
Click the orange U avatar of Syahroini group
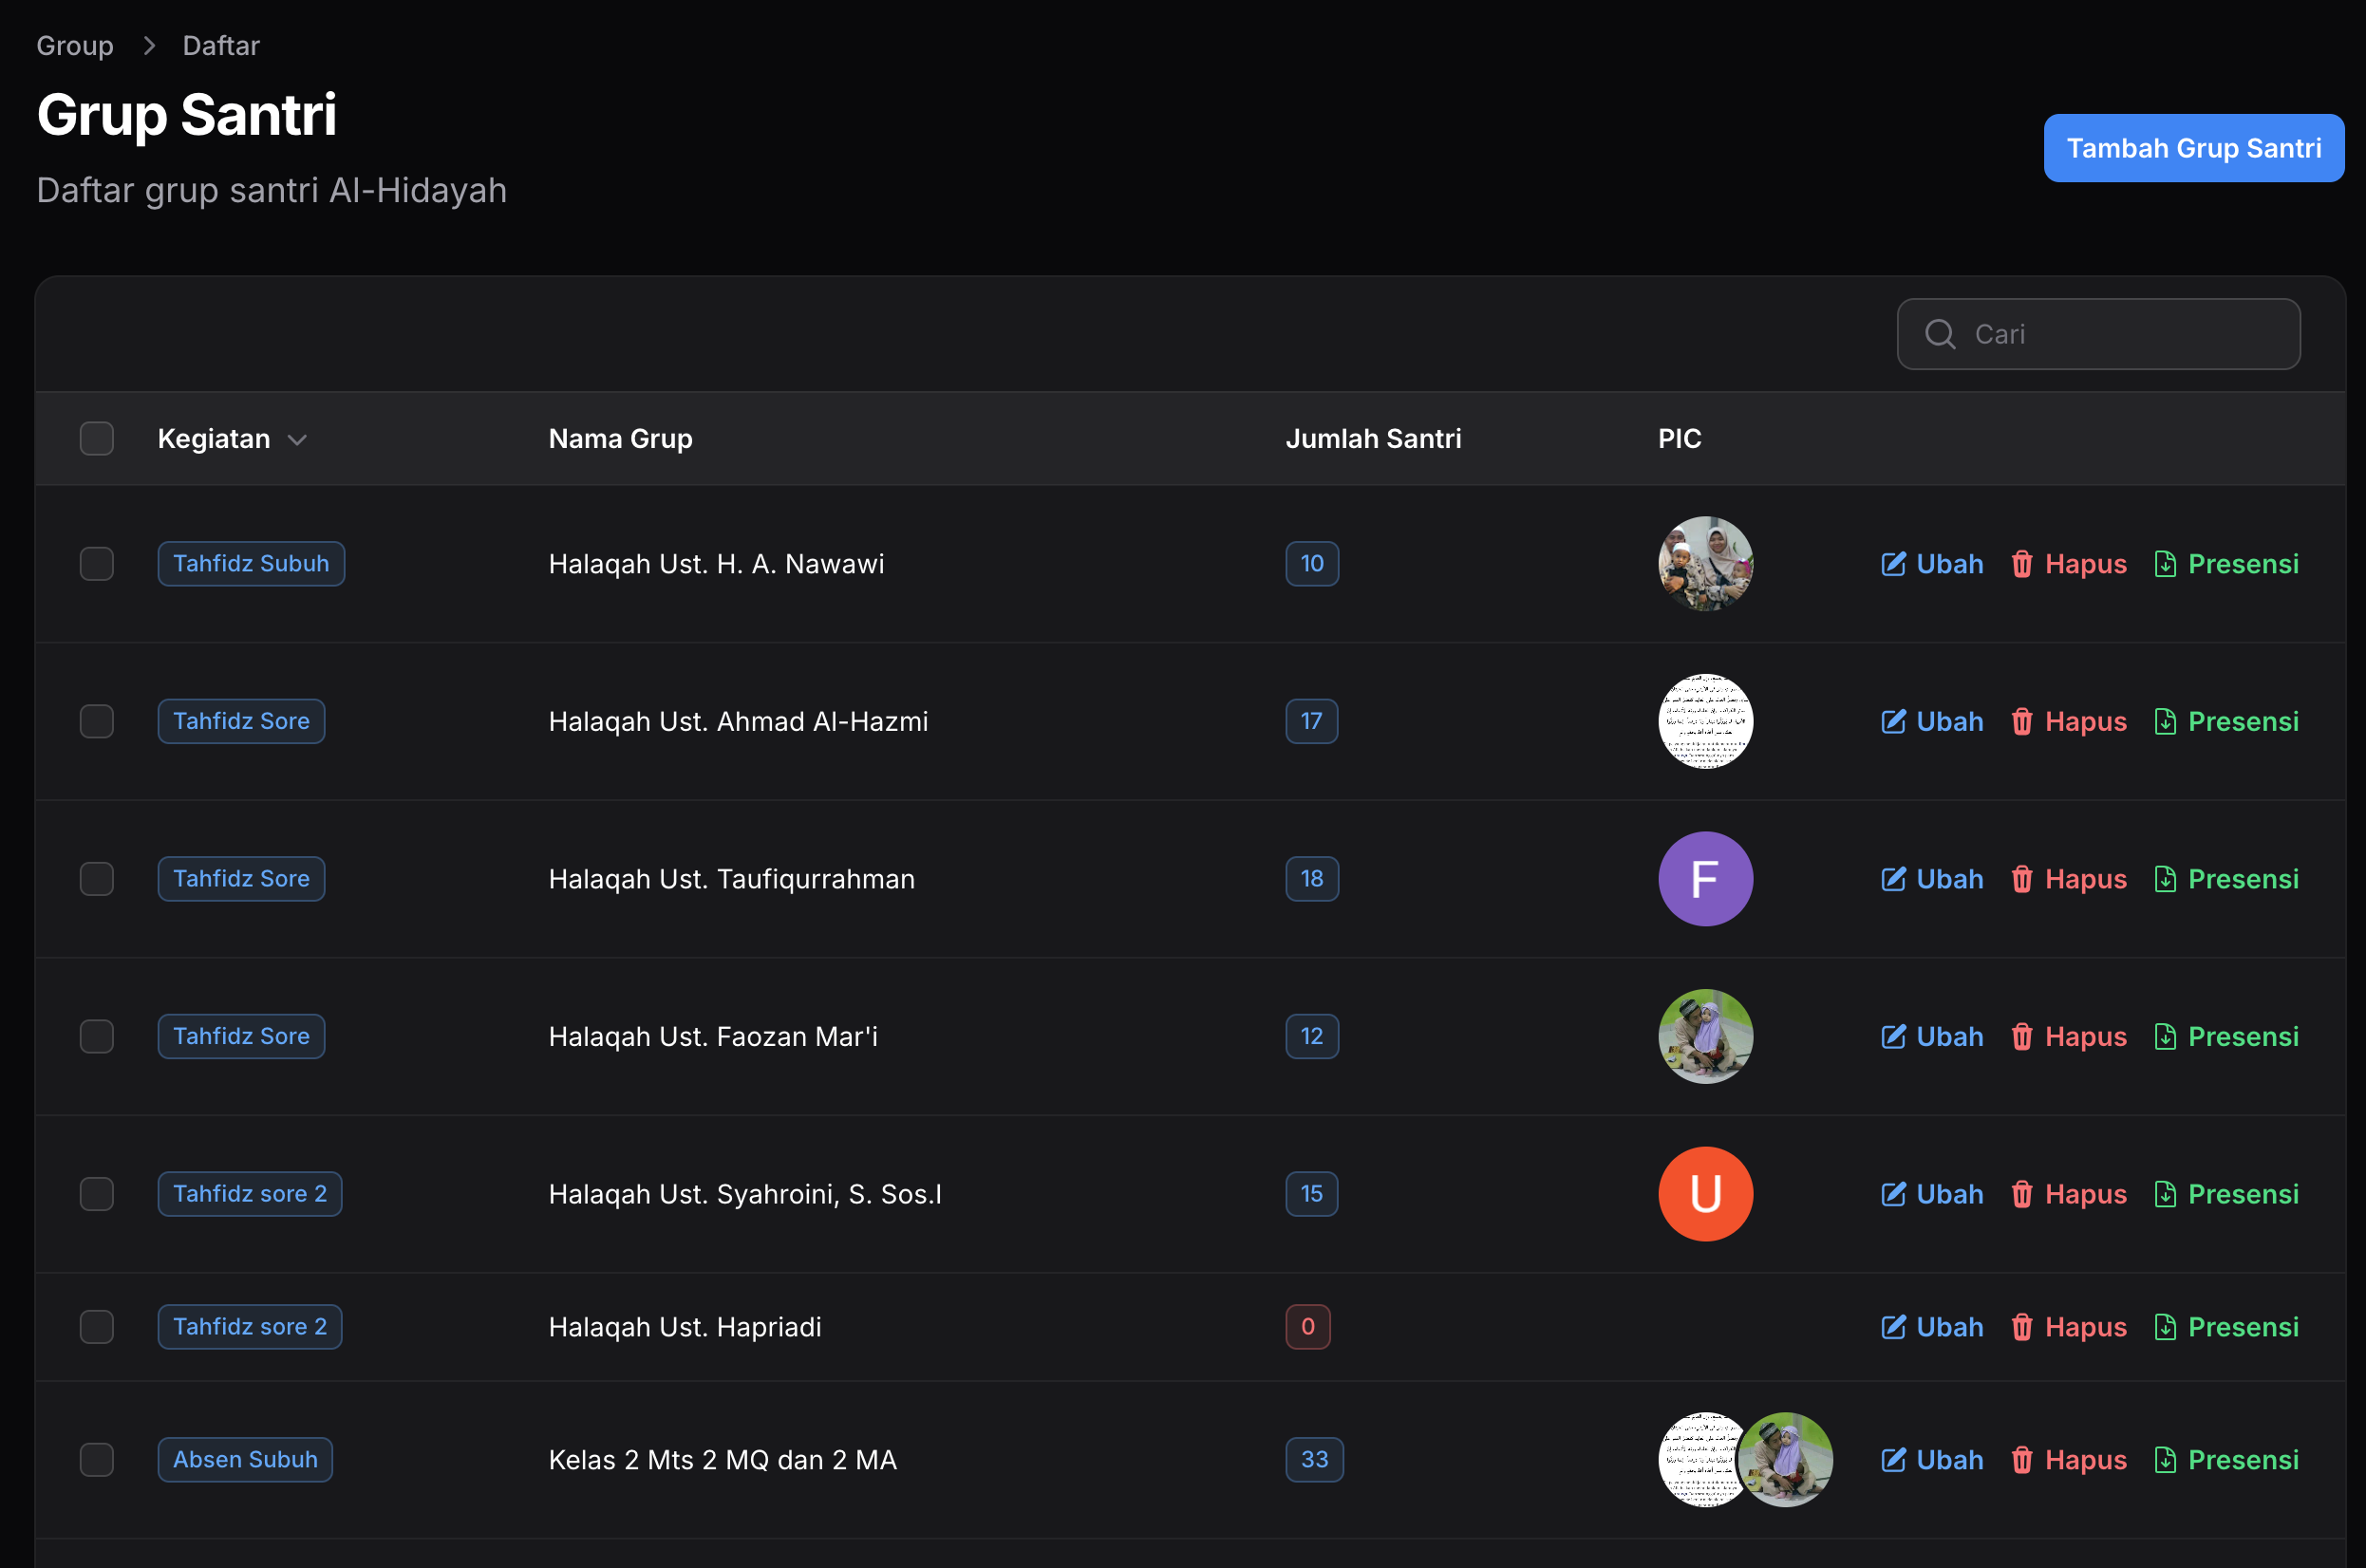(x=1705, y=1194)
